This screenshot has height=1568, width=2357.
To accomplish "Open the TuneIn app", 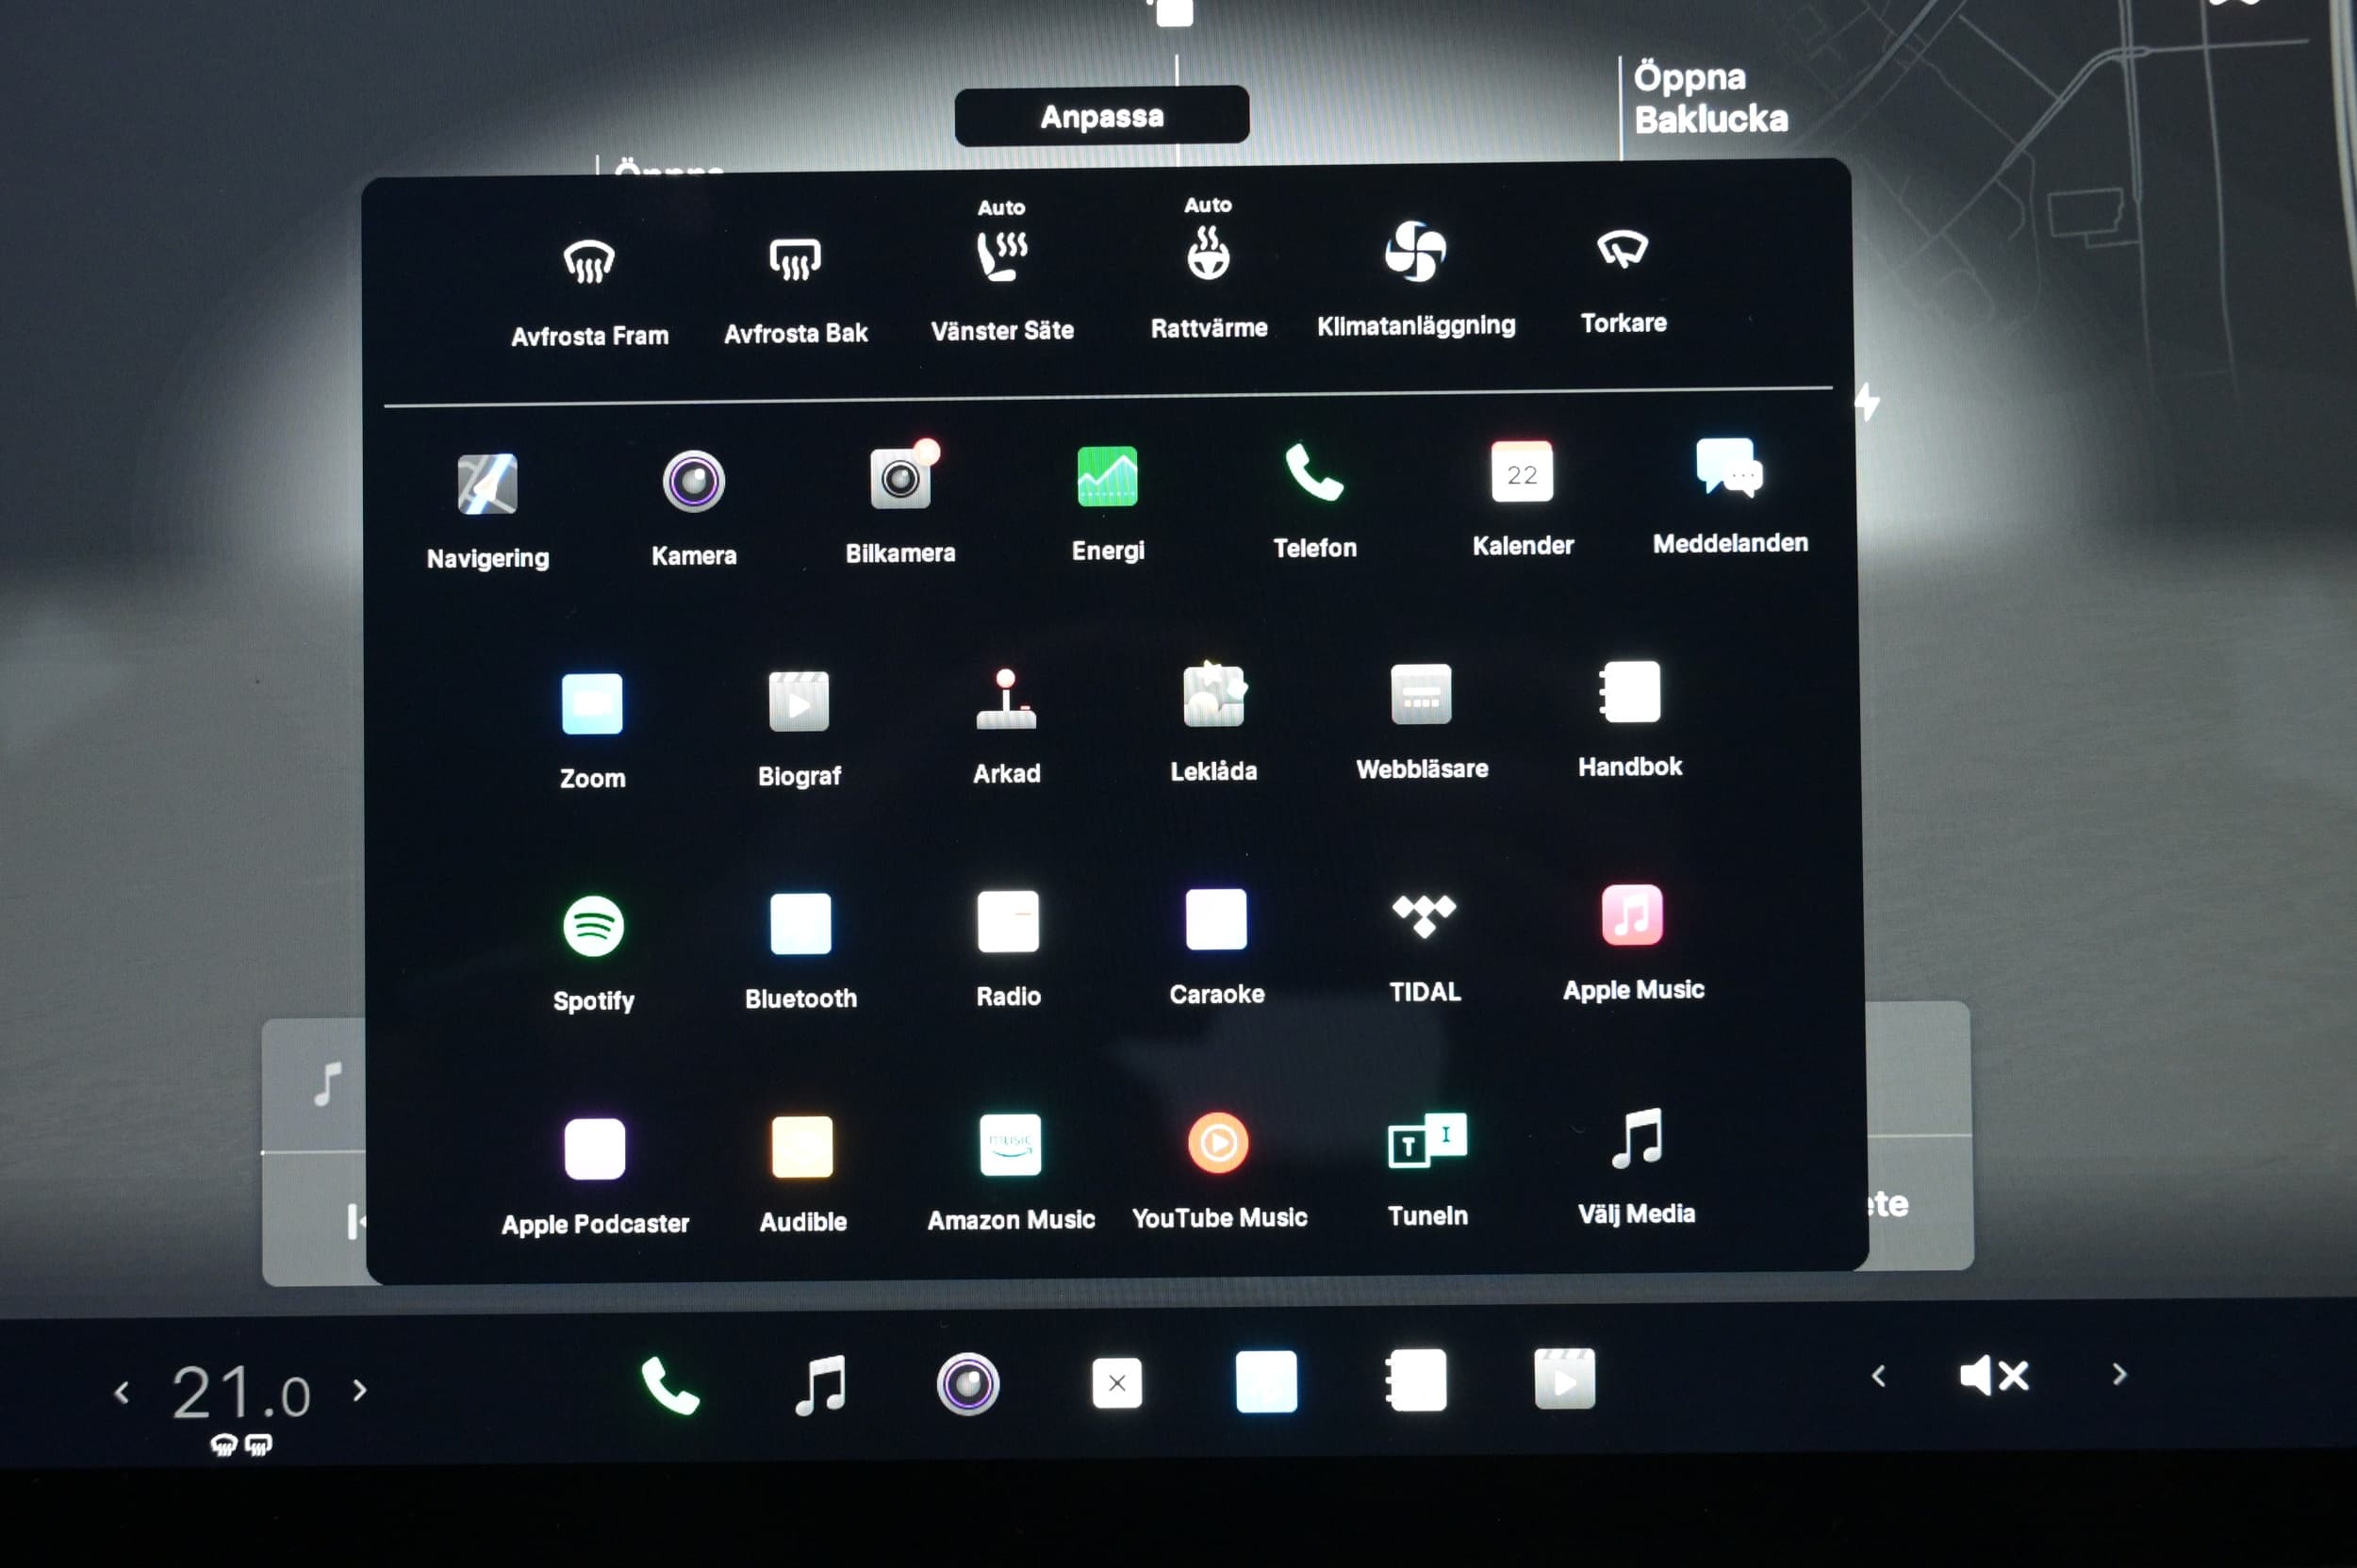I will click(1428, 1168).
